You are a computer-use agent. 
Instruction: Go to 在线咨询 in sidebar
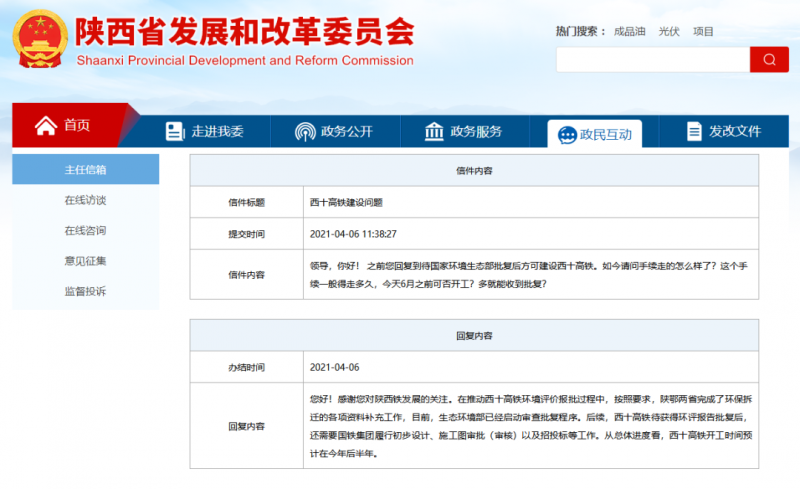tap(85, 230)
